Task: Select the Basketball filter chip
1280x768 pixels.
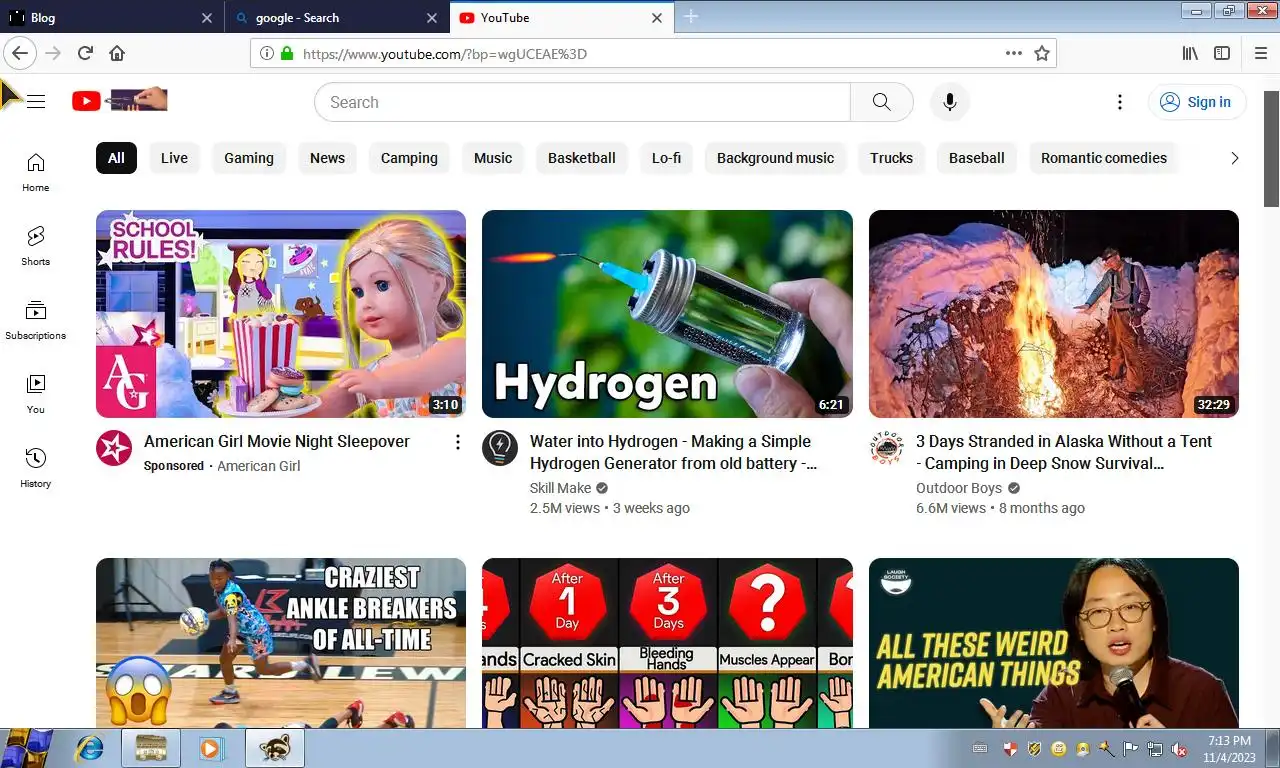Action: point(582,158)
